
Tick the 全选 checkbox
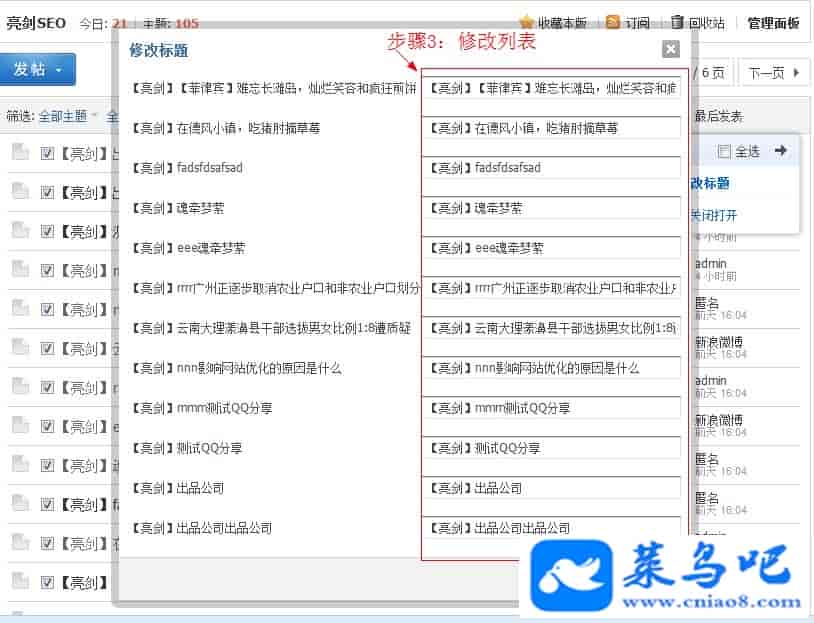point(724,152)
